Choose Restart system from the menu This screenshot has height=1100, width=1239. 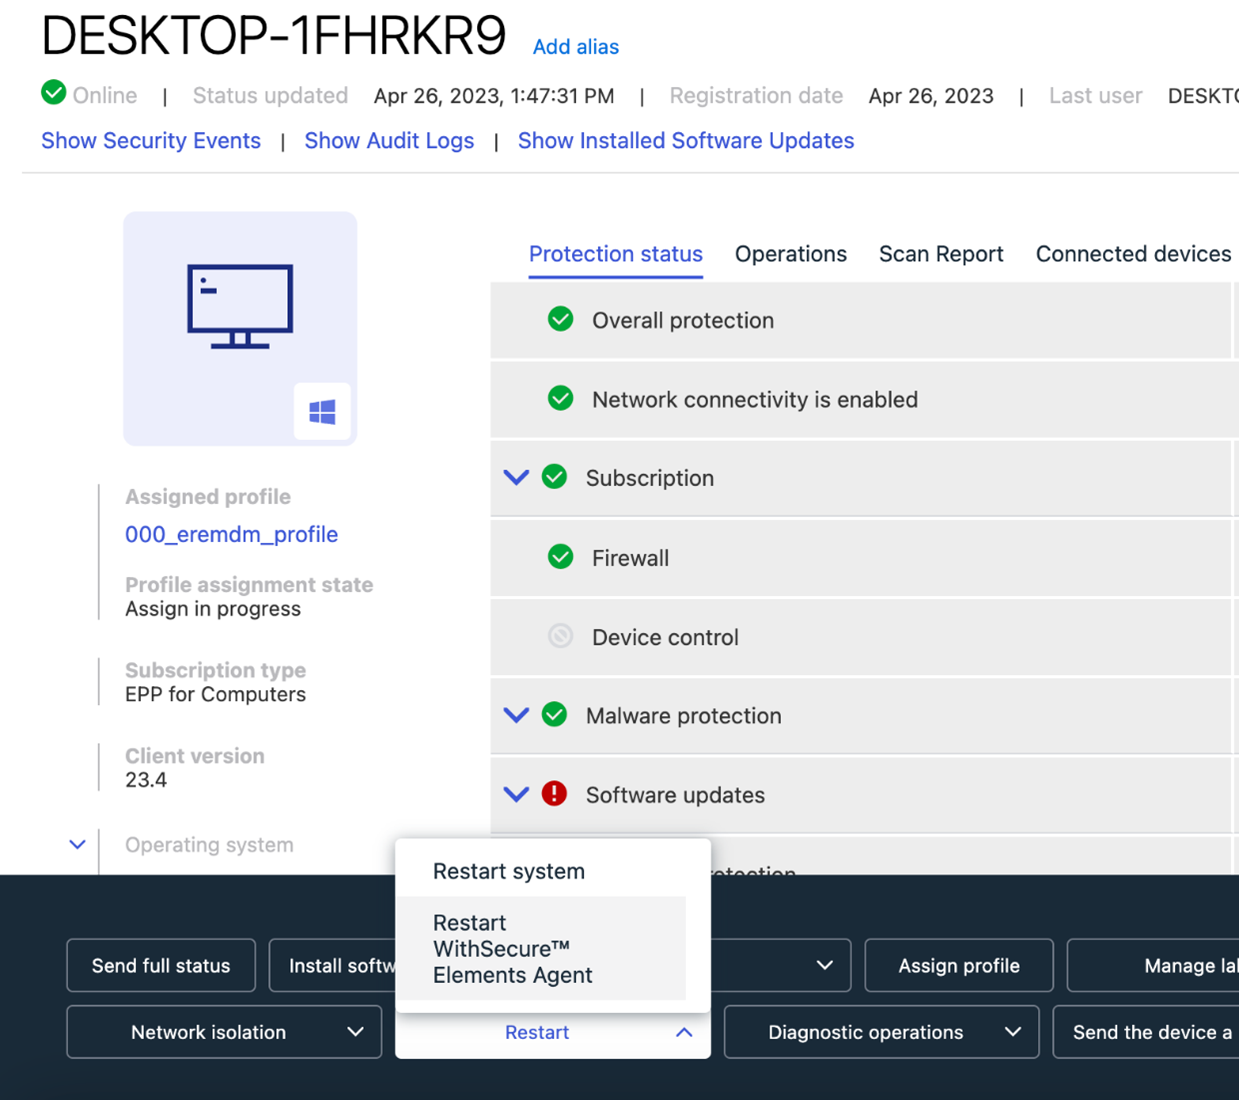point(541,871)
